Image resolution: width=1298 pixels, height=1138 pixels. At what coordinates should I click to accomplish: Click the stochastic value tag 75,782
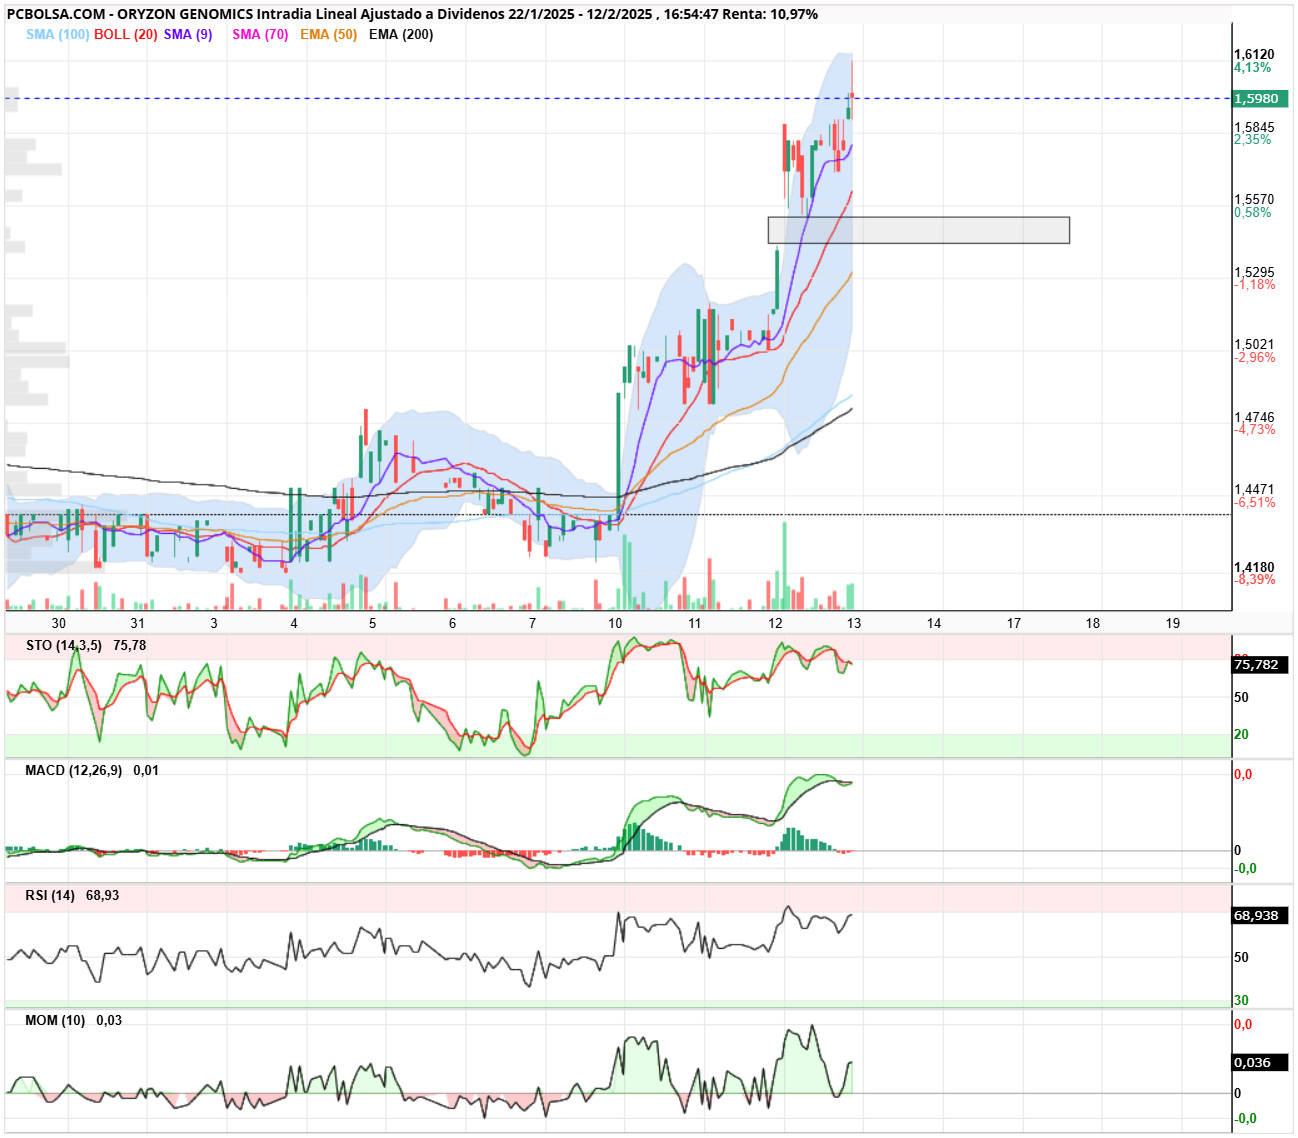(x=1260, y=664)
